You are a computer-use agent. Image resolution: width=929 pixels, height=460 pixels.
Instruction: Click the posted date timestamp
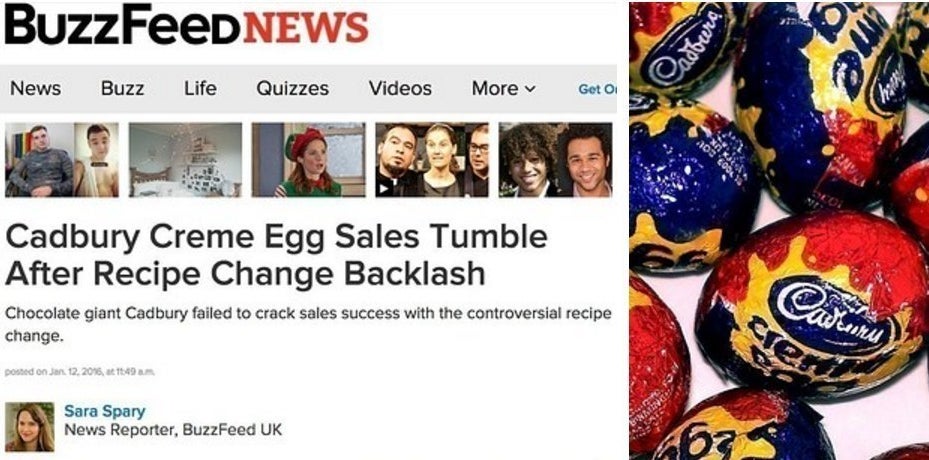click(80, 372)
